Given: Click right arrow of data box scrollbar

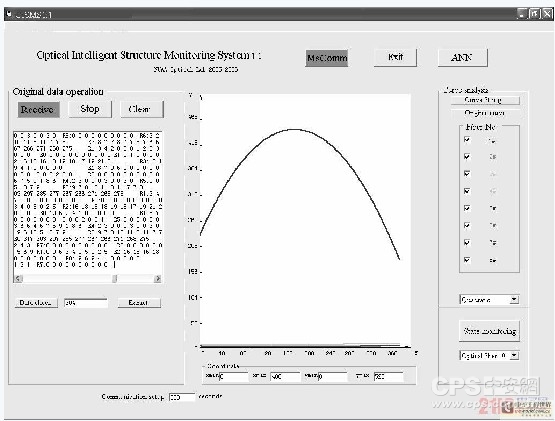Looking at the screenshot, I should 158,279.
